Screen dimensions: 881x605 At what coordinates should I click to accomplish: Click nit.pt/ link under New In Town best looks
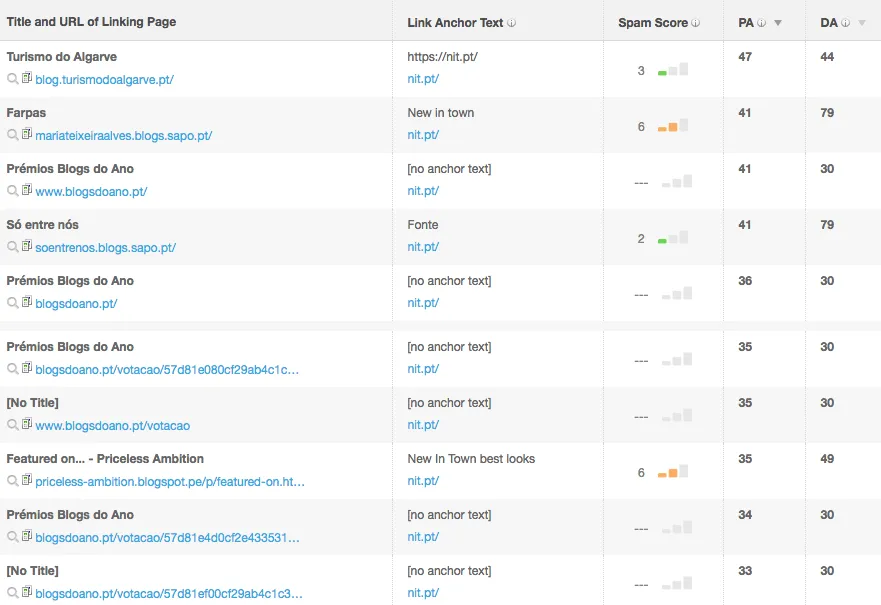coord(423,481)
